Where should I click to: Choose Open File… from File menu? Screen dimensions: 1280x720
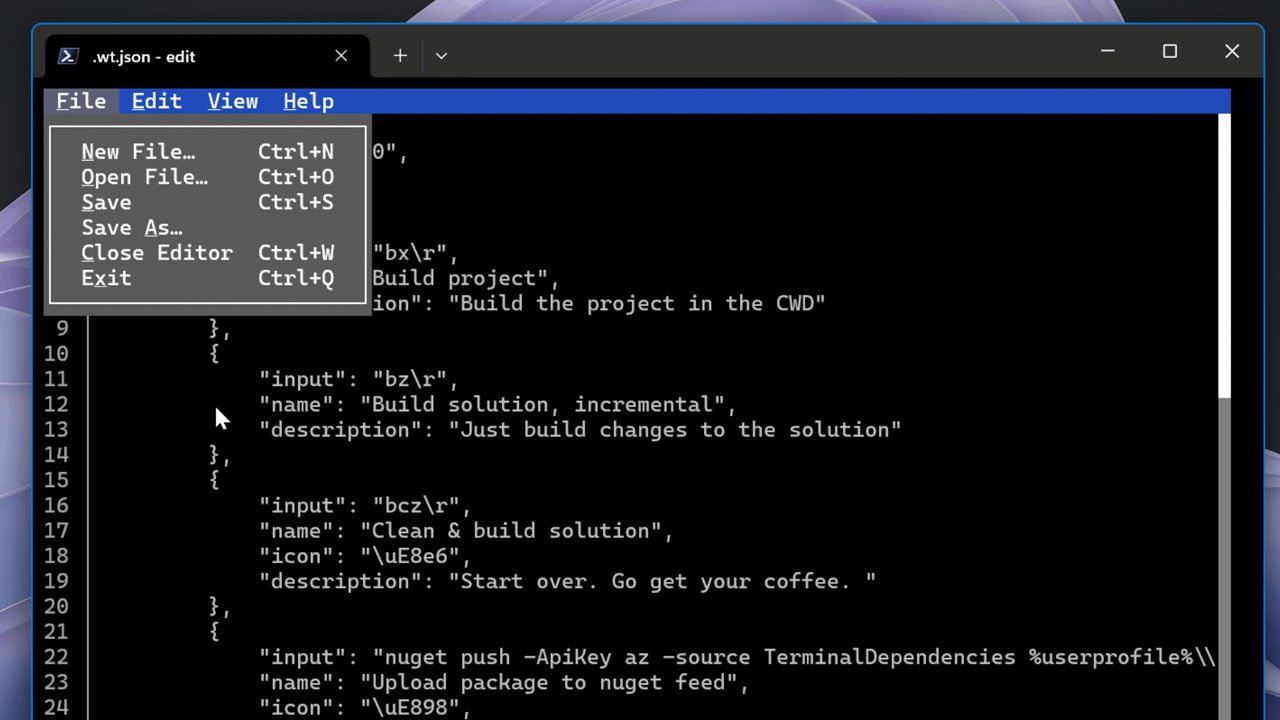pyautogui.click(x=207, y=177)
